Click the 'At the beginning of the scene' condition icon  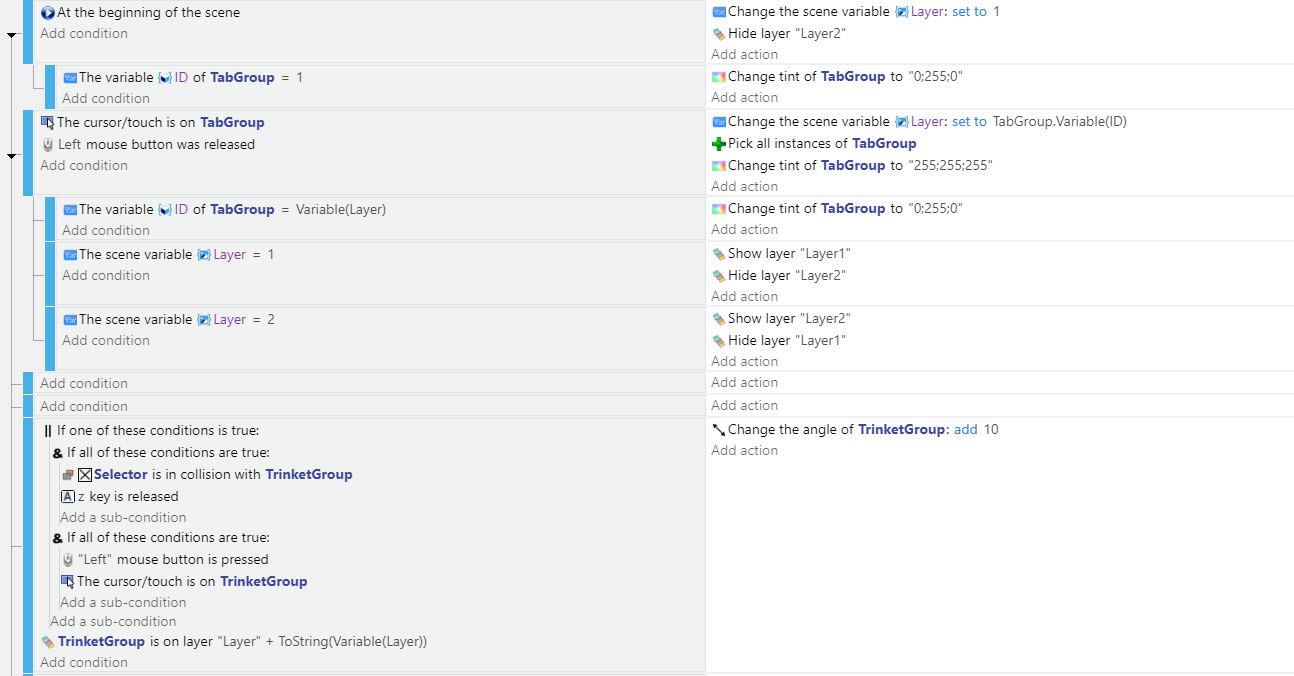coord(47,13)
